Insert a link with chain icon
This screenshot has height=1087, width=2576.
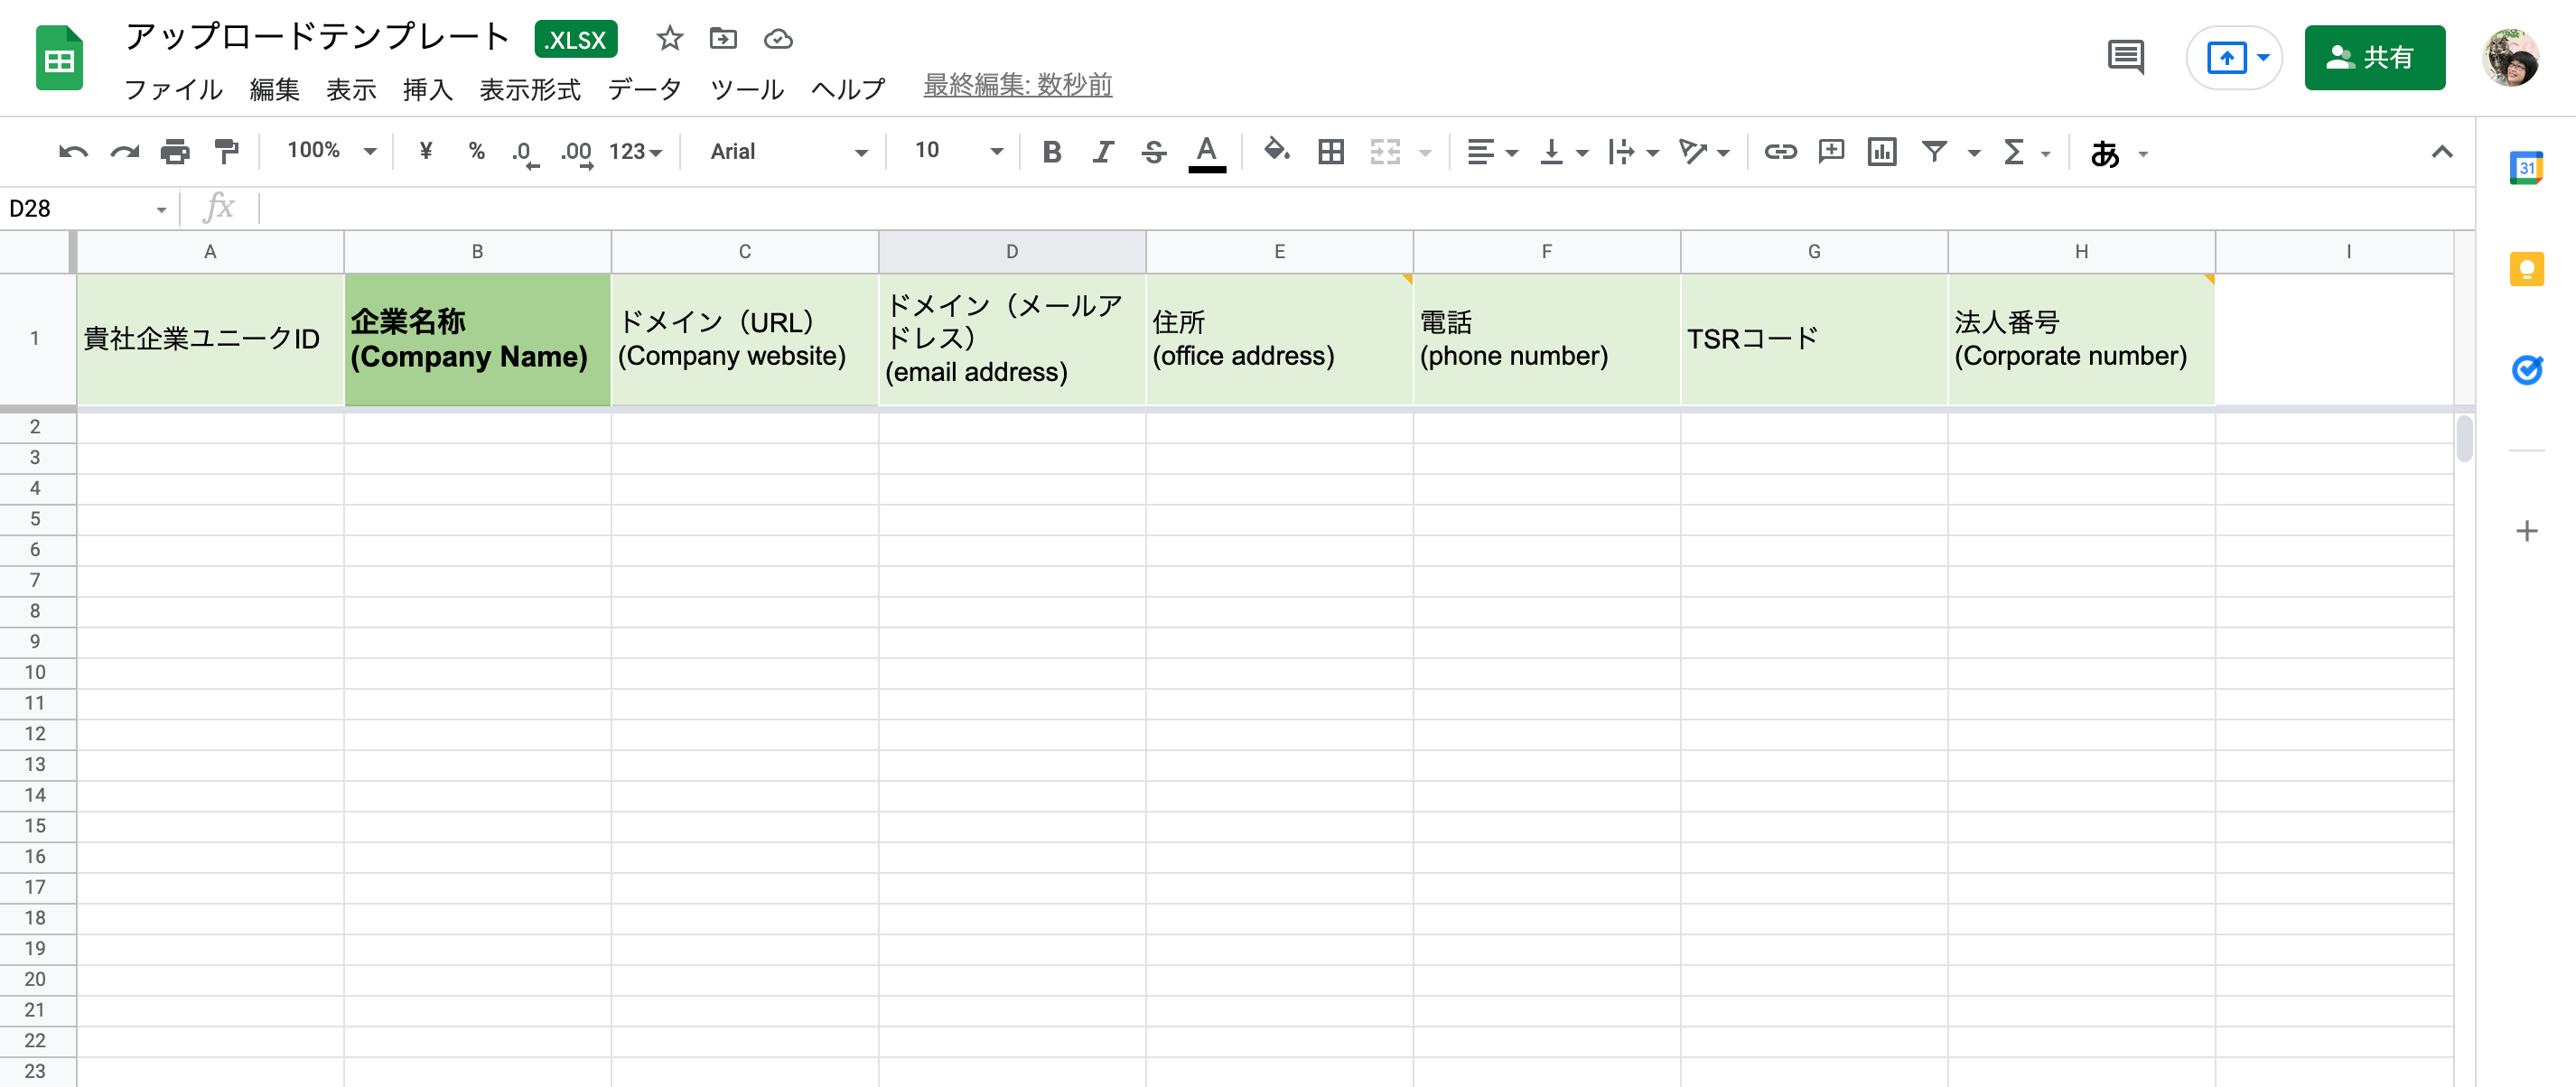tap(1780, 152)
